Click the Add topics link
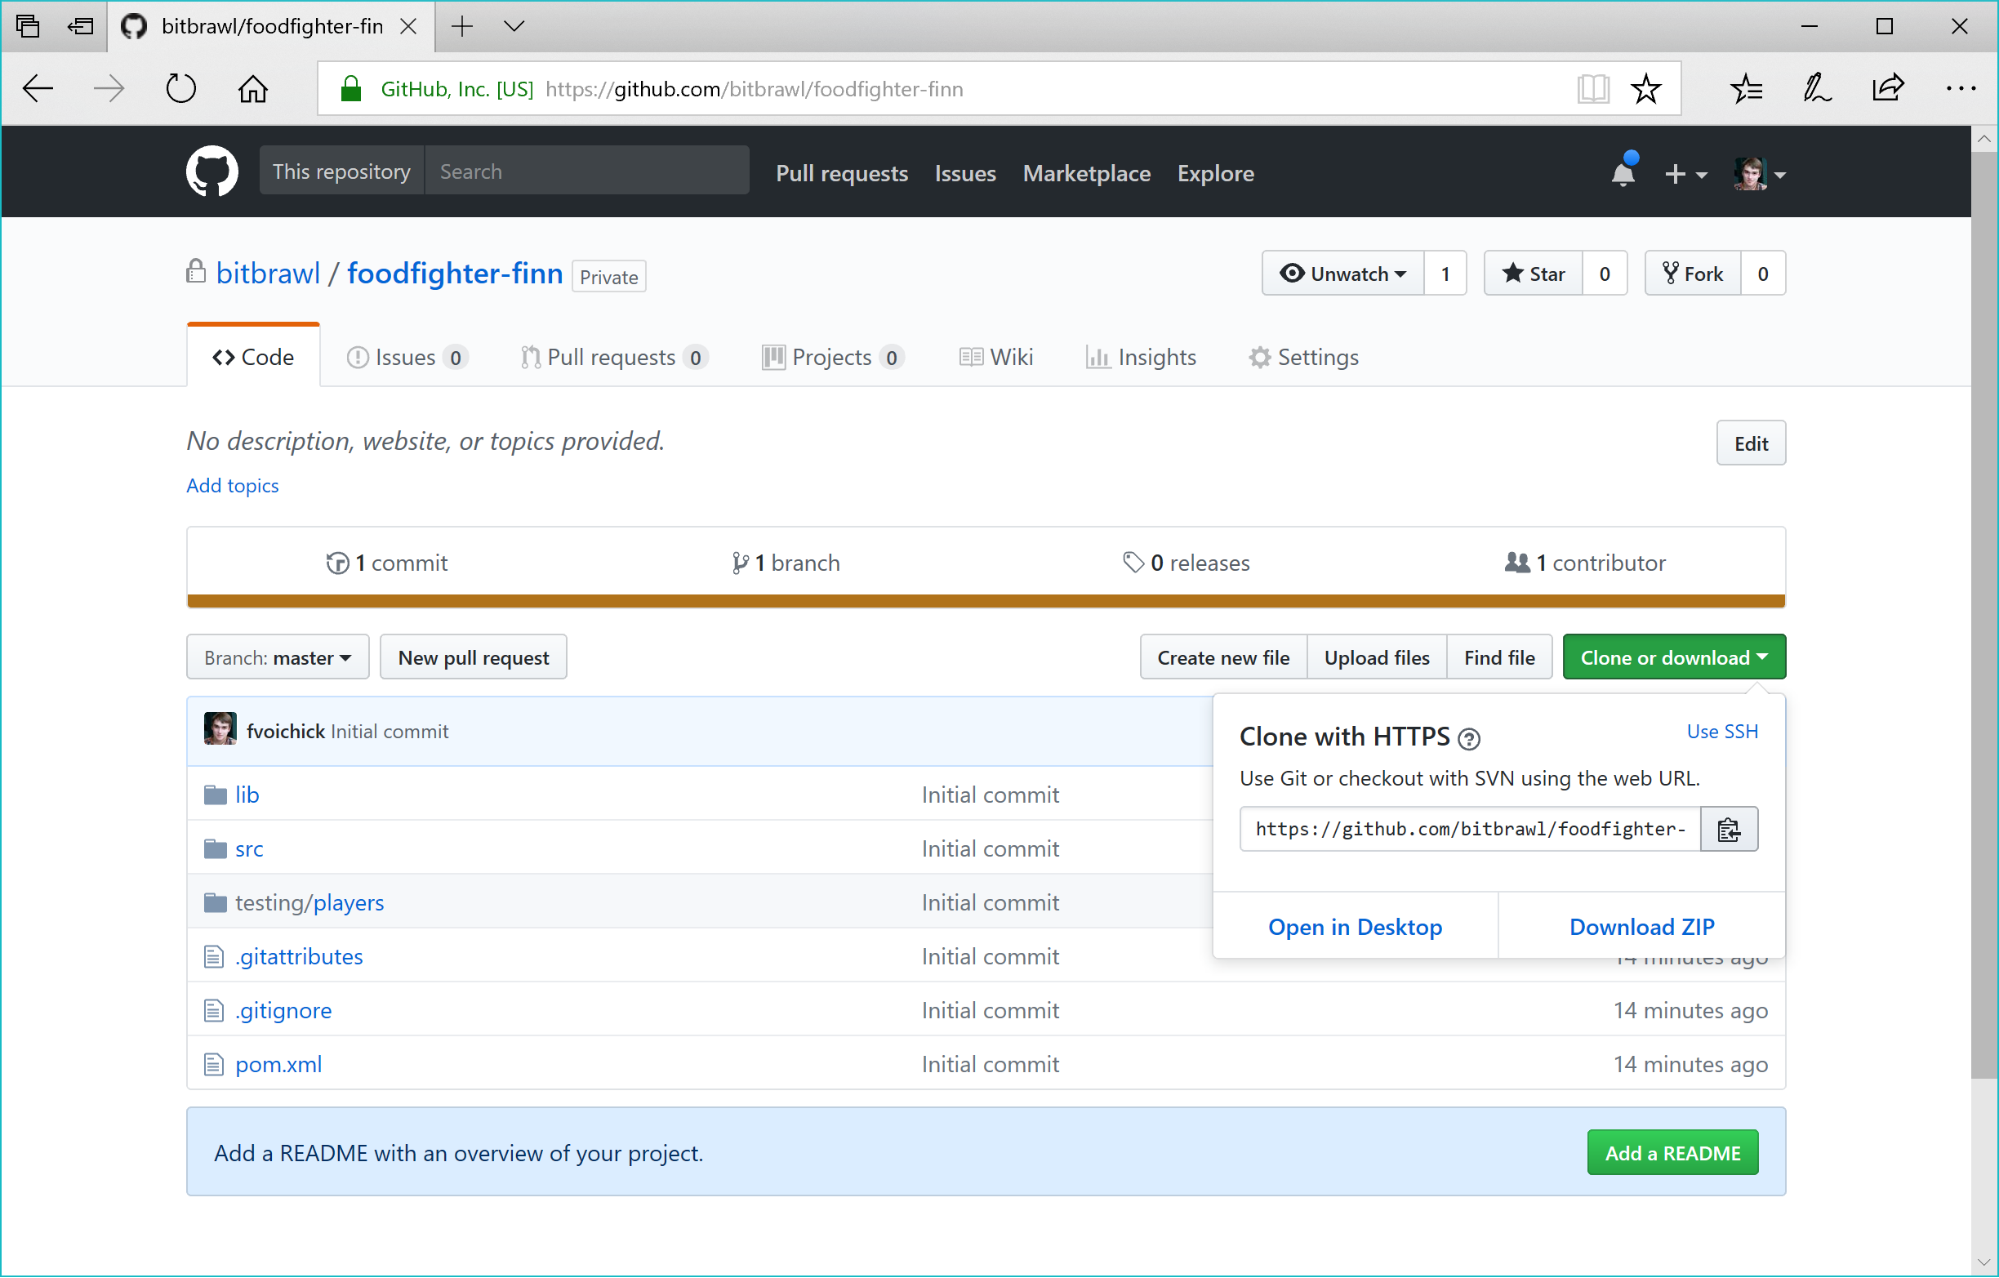1999x1278 pixels. pos(232,485)
